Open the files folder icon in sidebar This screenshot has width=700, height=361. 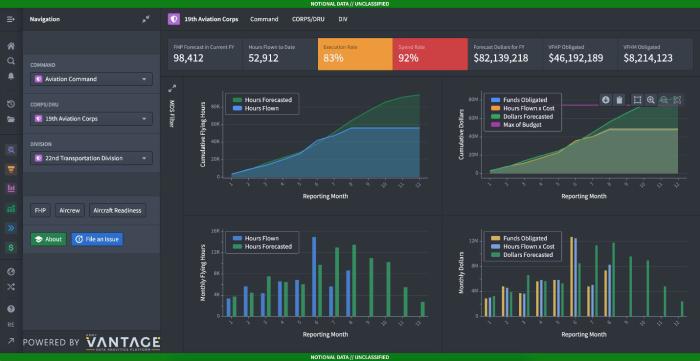point(11,119)
